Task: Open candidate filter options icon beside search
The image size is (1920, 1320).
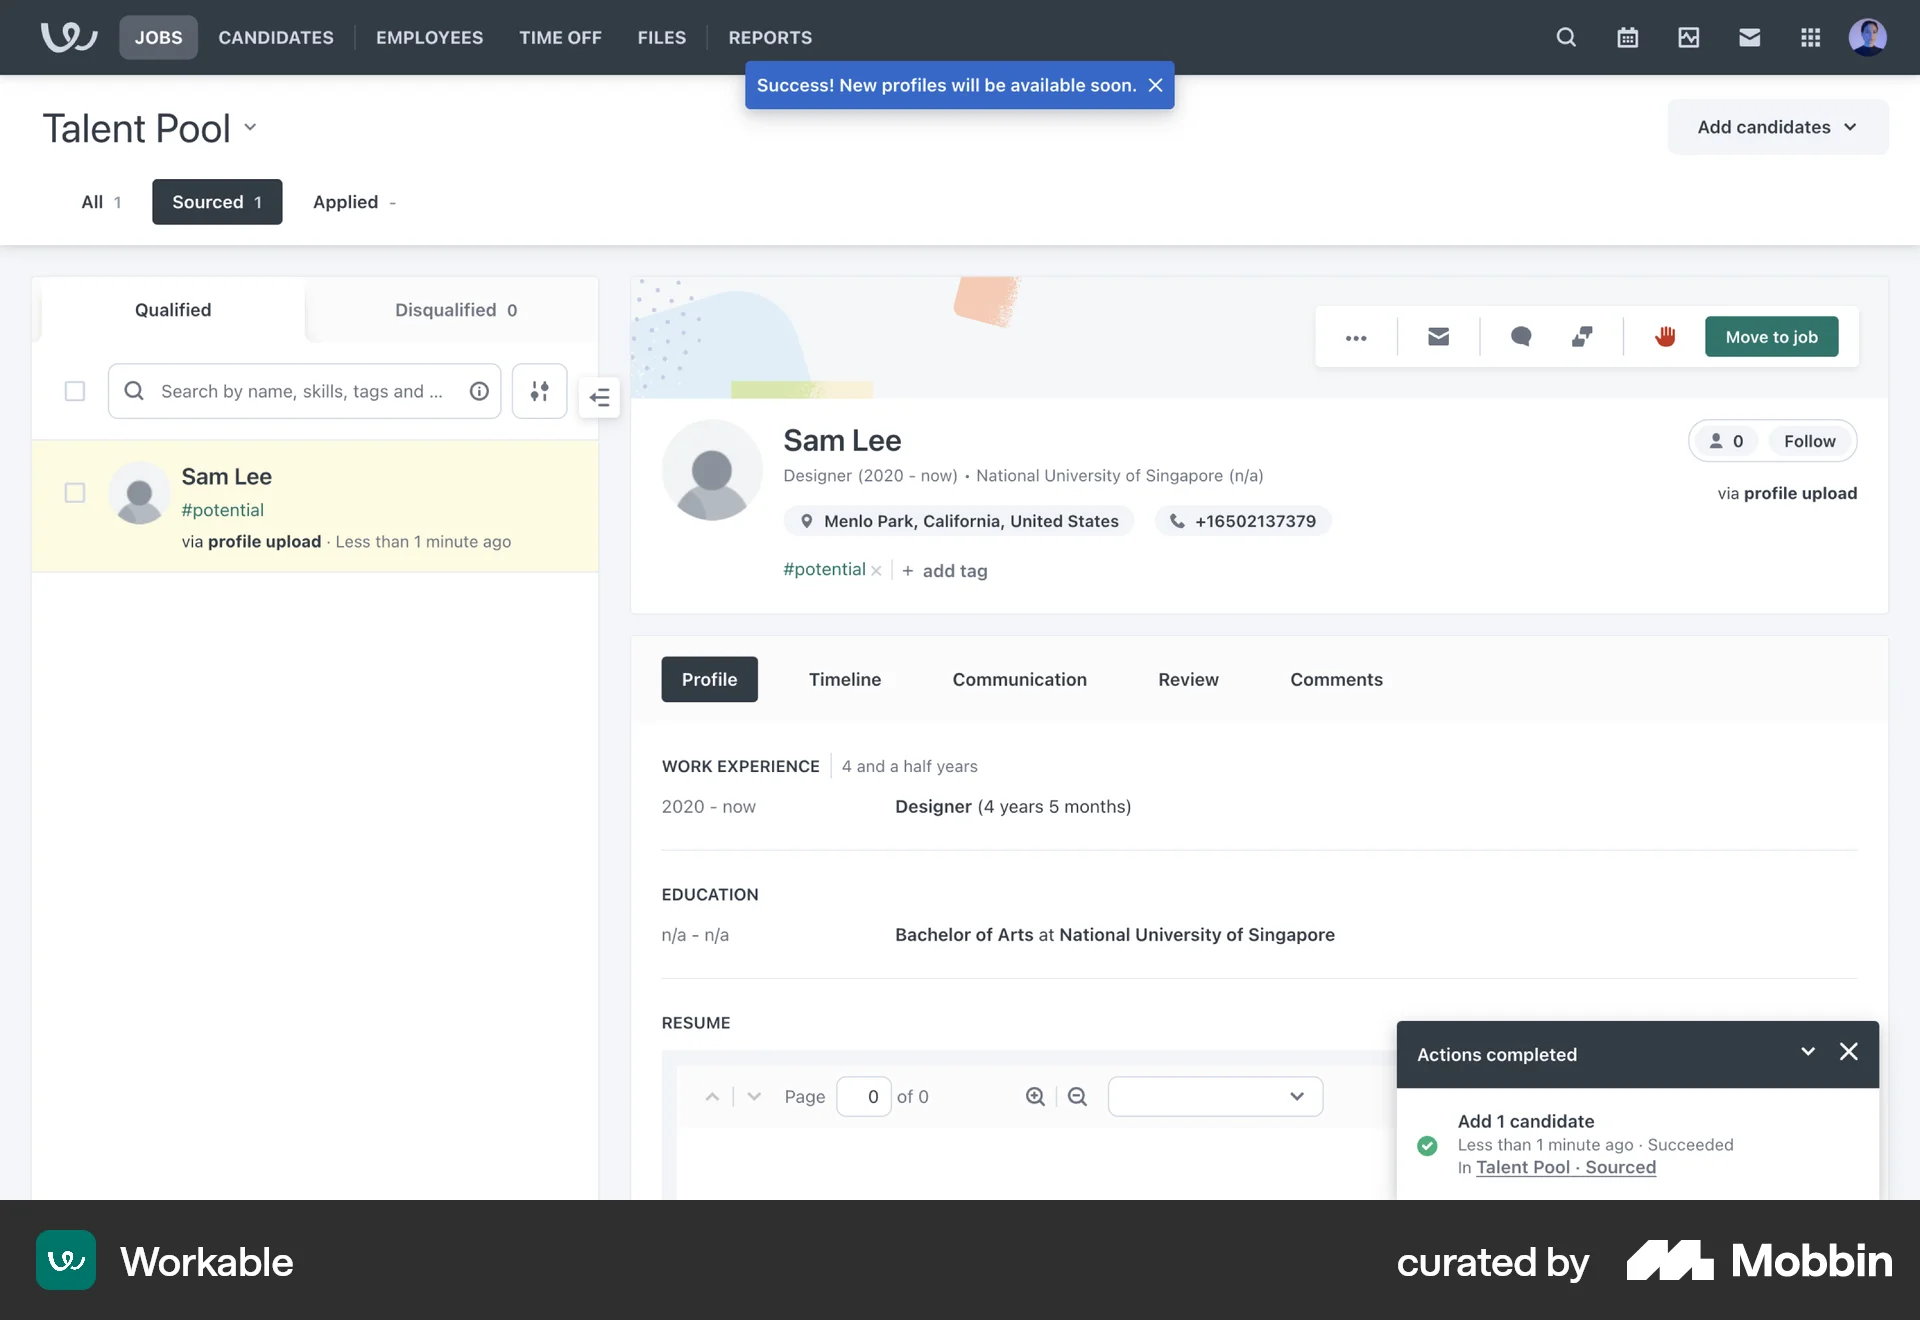Action: [539, 391]
